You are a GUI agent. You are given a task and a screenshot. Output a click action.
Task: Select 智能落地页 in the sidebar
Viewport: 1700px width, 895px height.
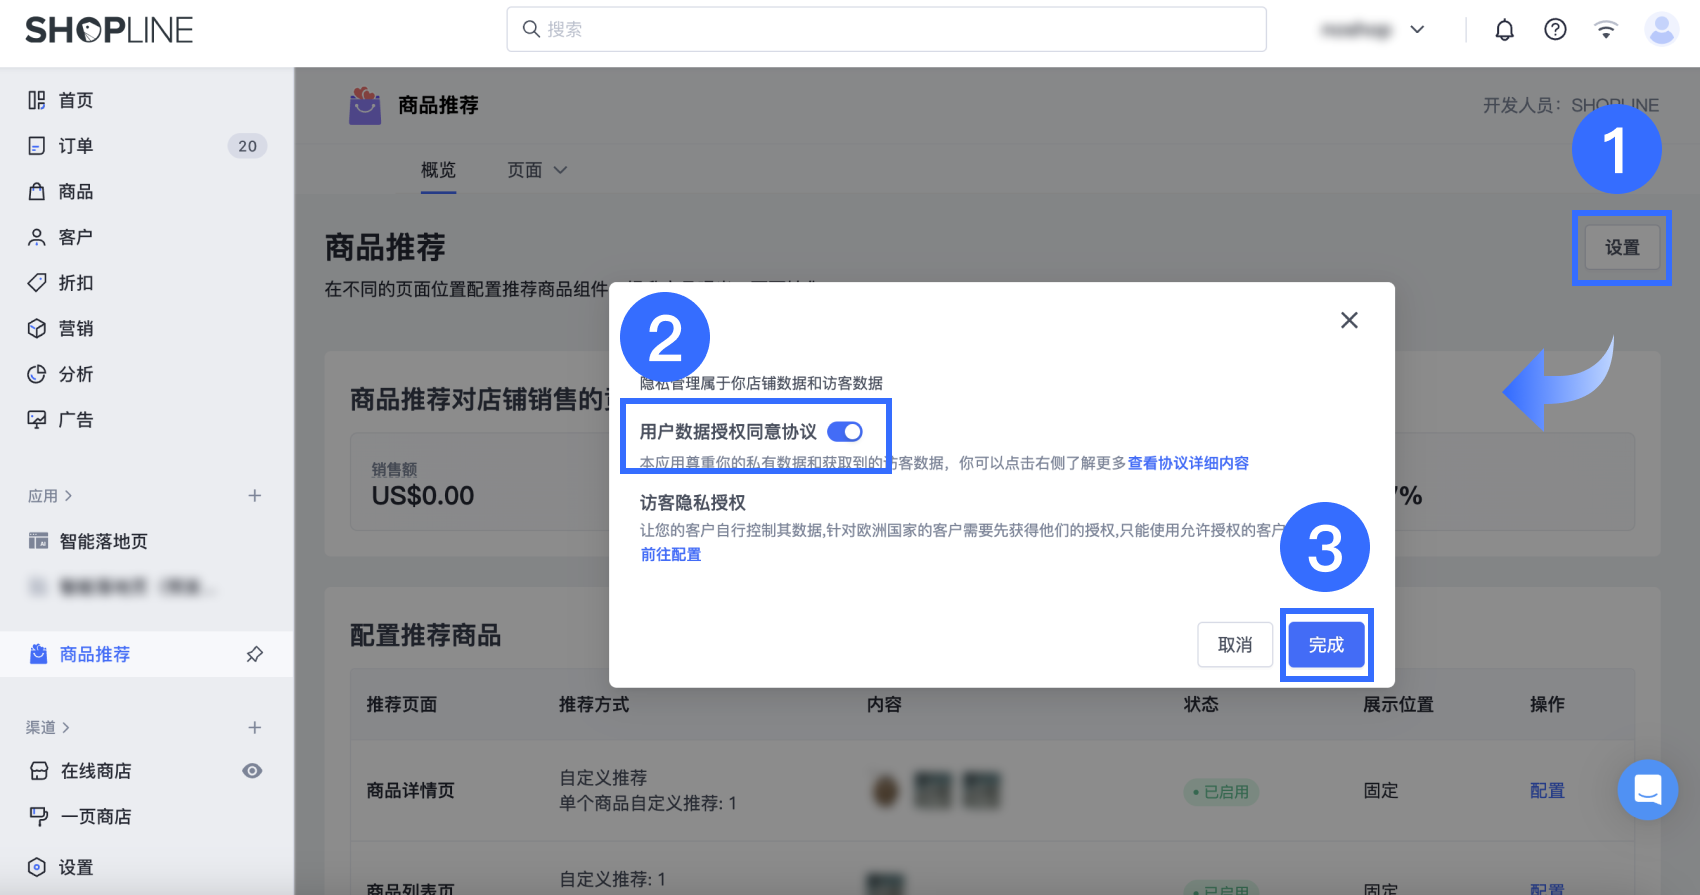(103, 541)
